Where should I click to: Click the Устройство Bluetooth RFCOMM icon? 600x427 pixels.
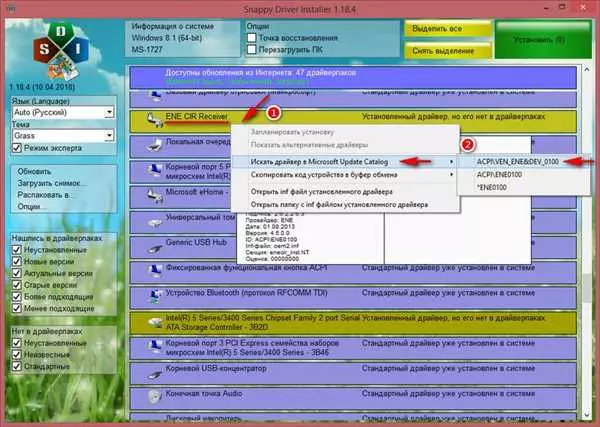pyautogui.click(x=155, y=297)
